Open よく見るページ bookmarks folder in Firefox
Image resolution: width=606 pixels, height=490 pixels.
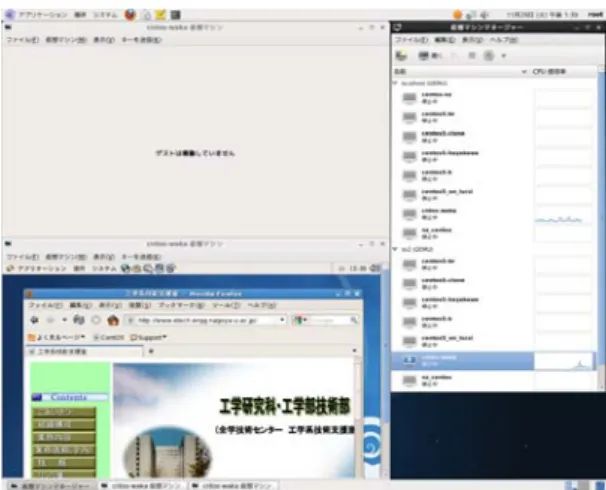click(56, 337)
